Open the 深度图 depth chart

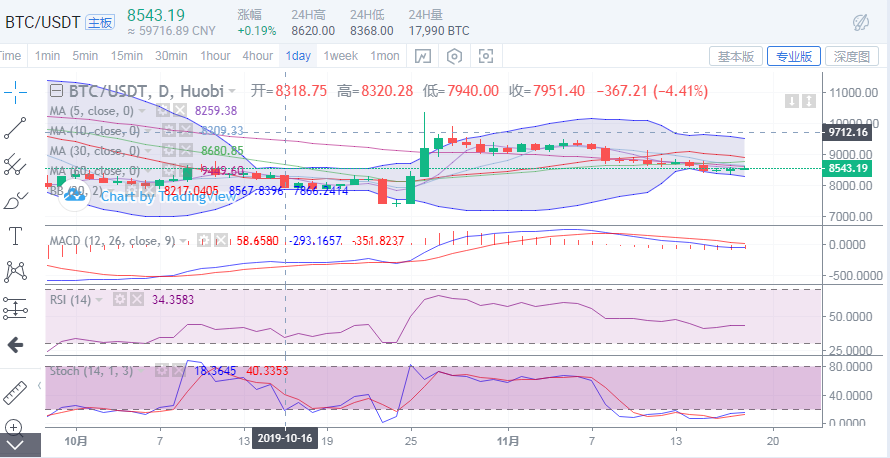(x=852, y=56)
